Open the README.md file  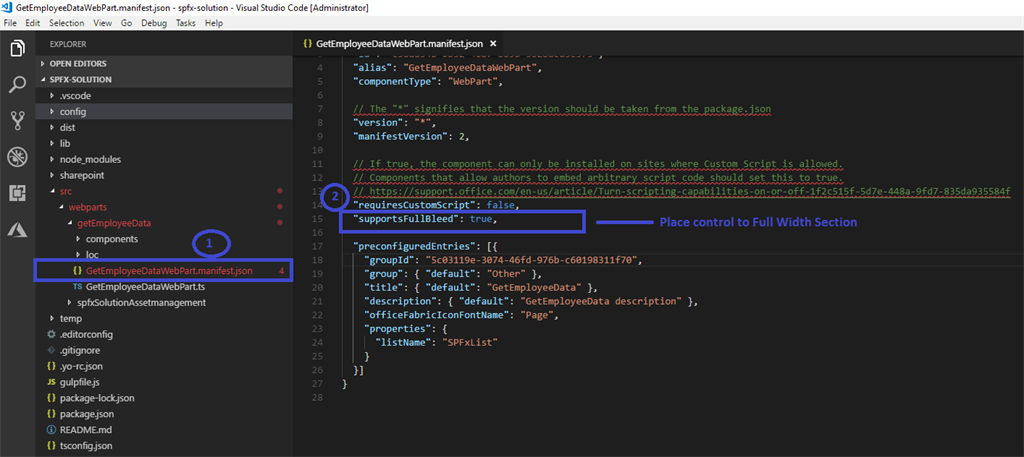(163, 430)
